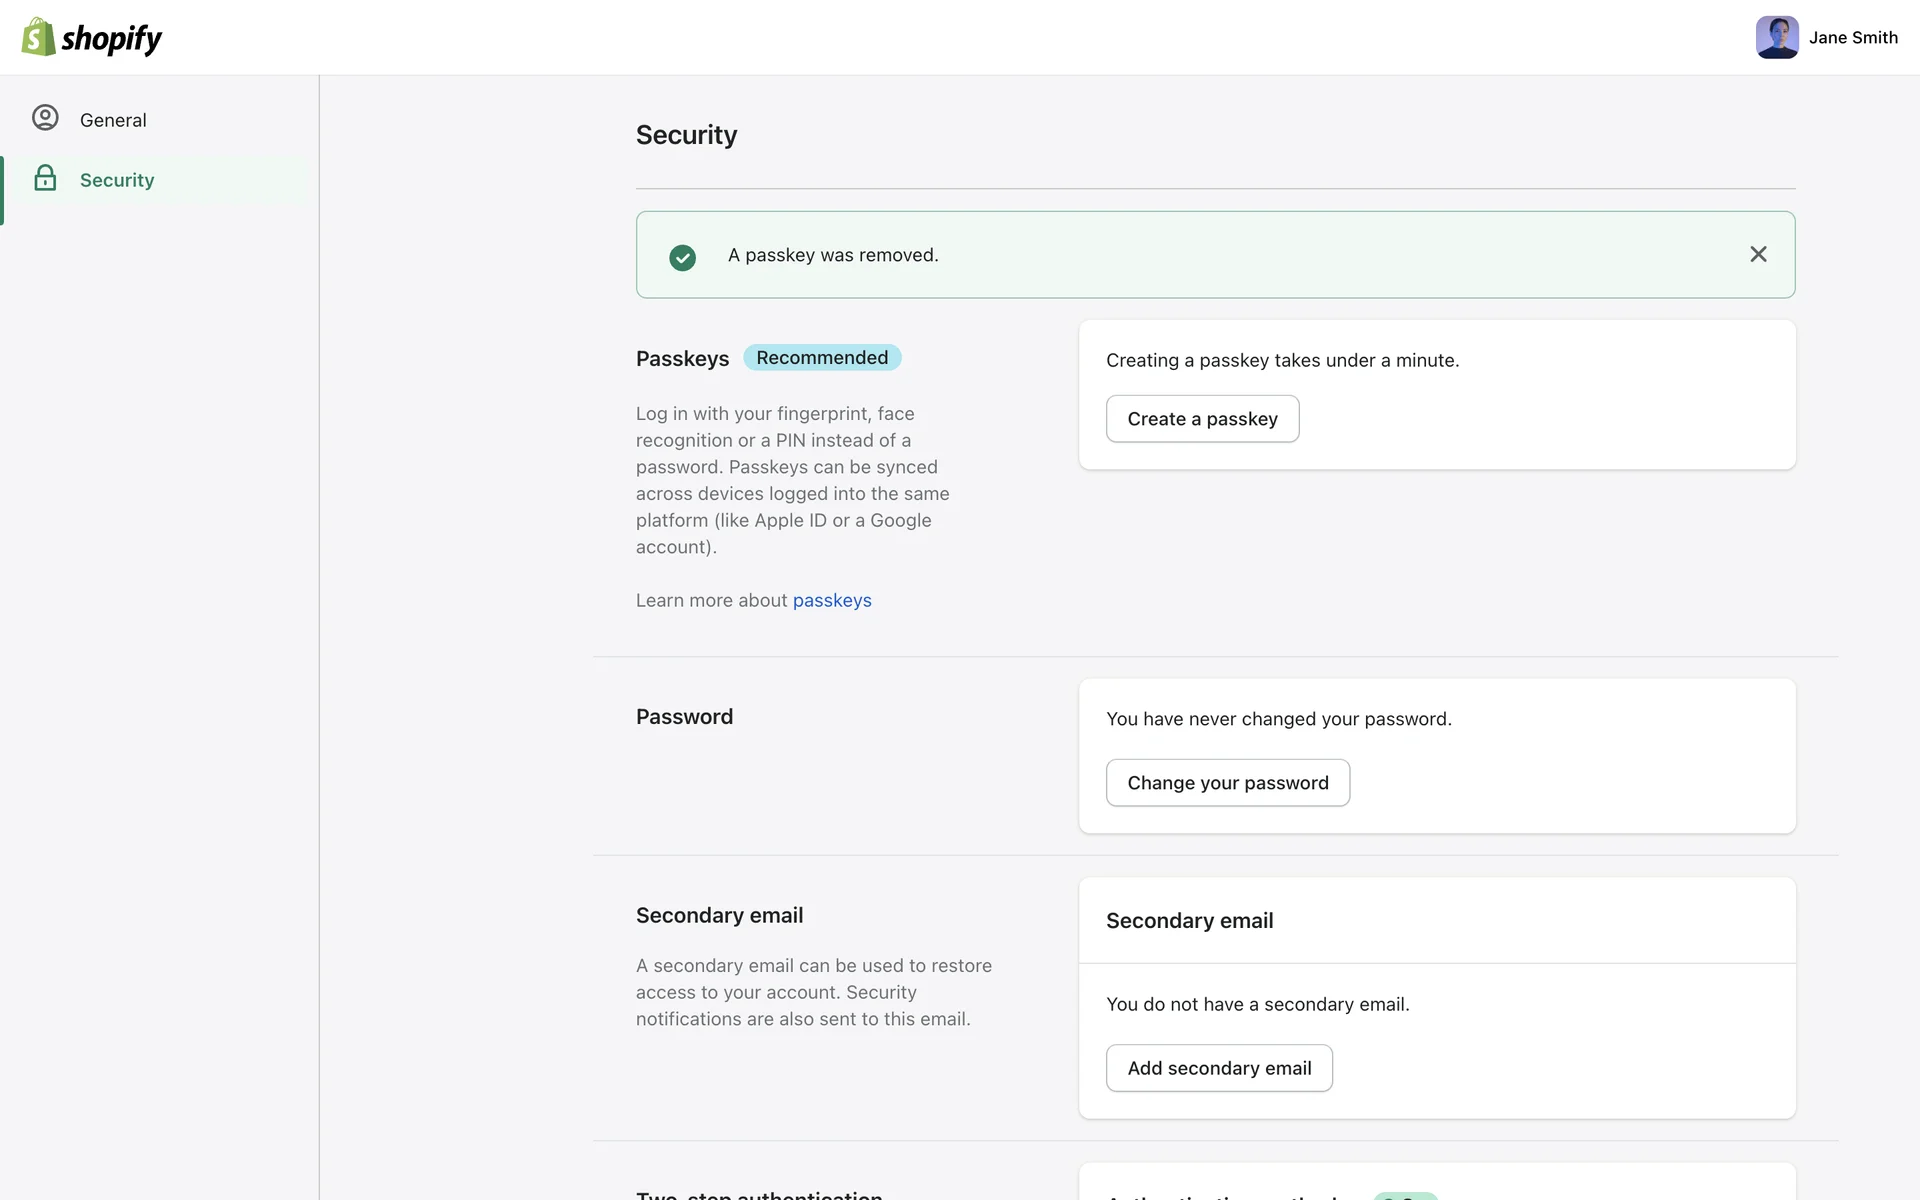Click the Password section heading
Viewport: 1920px width, 1200px height.
tap(684, 716)
